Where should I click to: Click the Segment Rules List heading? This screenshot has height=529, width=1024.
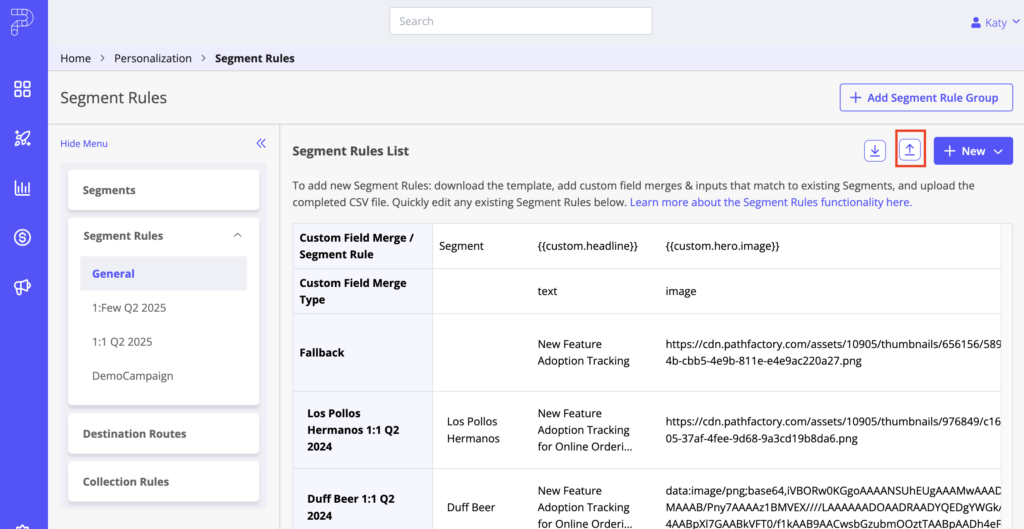click(351, 151)
